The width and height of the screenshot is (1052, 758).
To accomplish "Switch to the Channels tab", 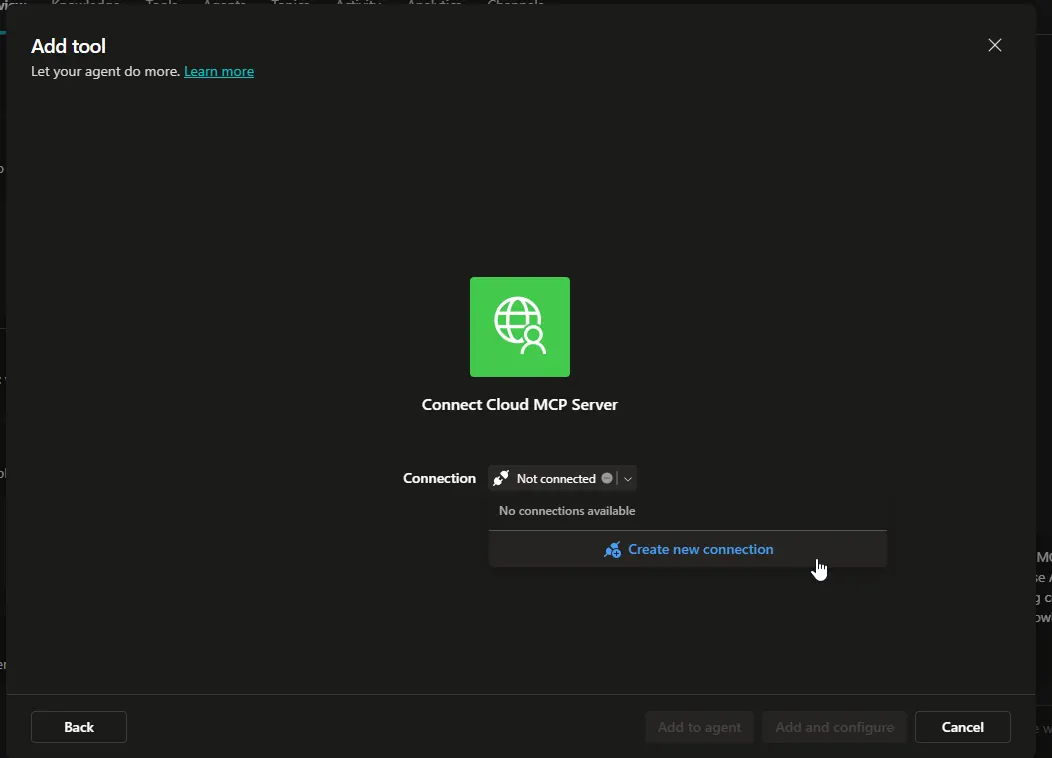I will click(515, 4).
